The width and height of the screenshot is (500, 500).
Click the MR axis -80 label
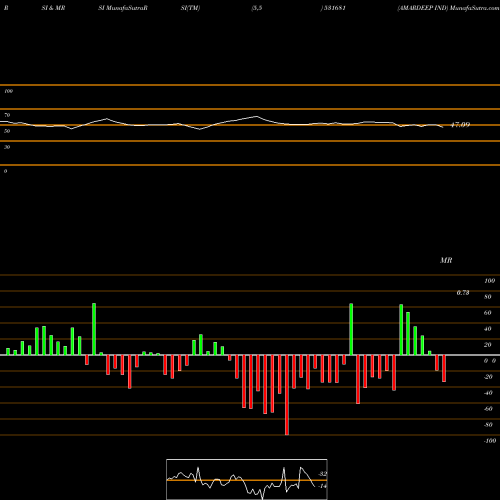click(x=488, y=425)
